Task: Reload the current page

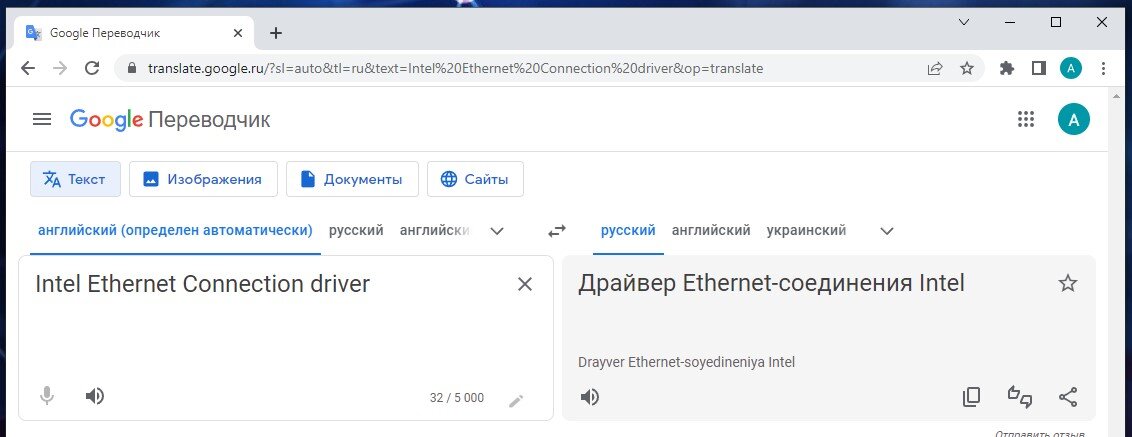Action: click(92, 68)
